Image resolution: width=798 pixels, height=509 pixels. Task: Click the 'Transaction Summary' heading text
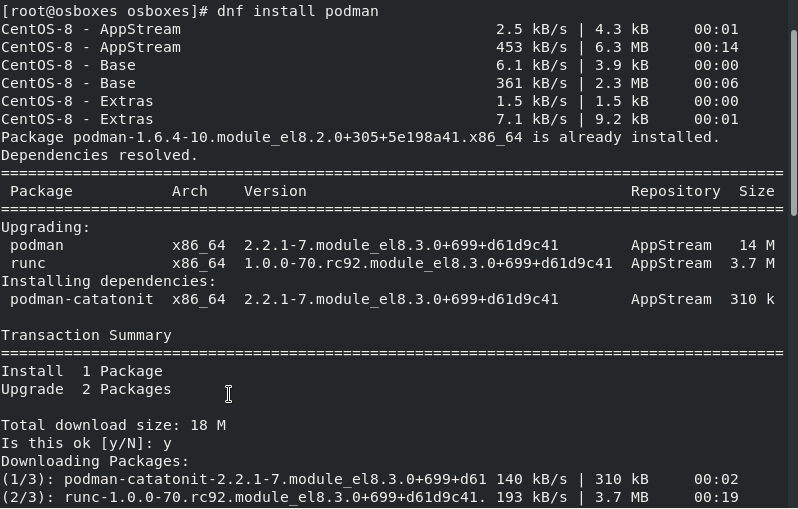coord(87,335)
